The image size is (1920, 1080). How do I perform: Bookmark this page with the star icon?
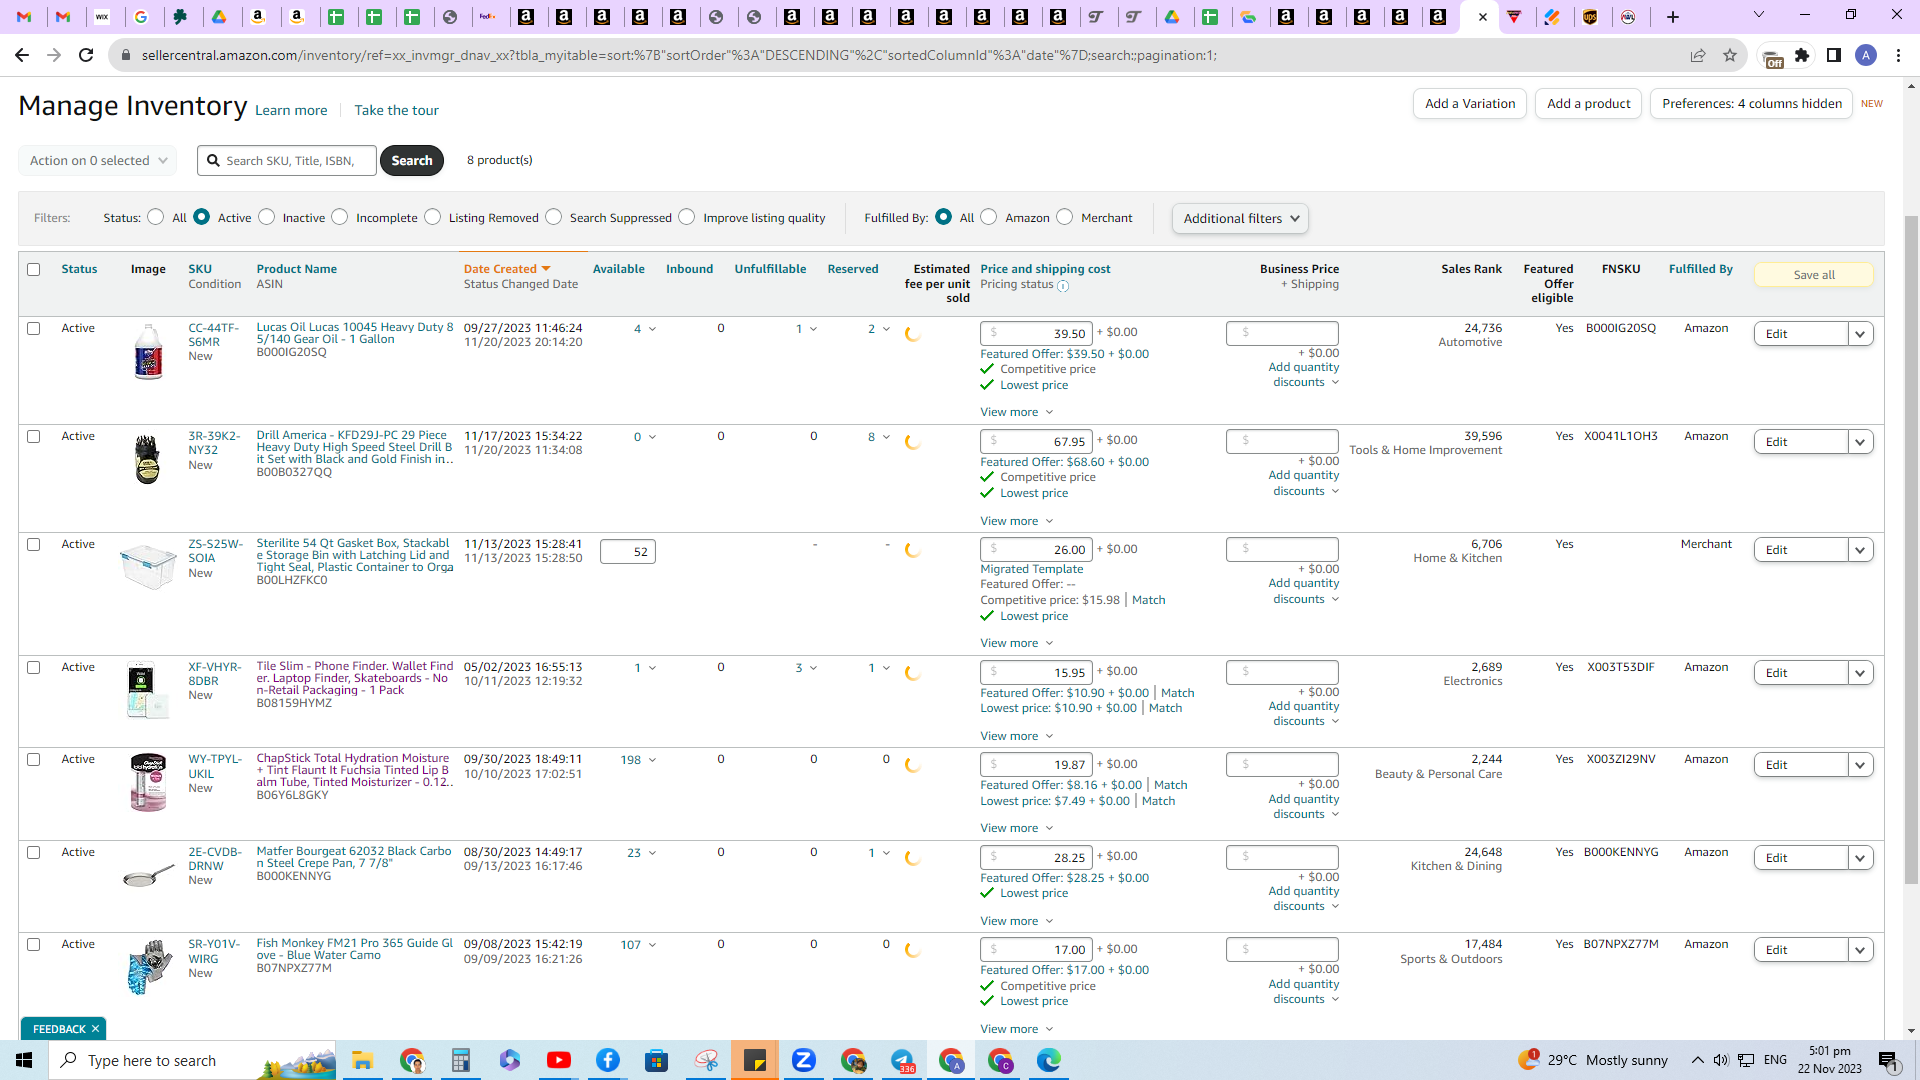pyautogui.click(x=1730, y=55)
